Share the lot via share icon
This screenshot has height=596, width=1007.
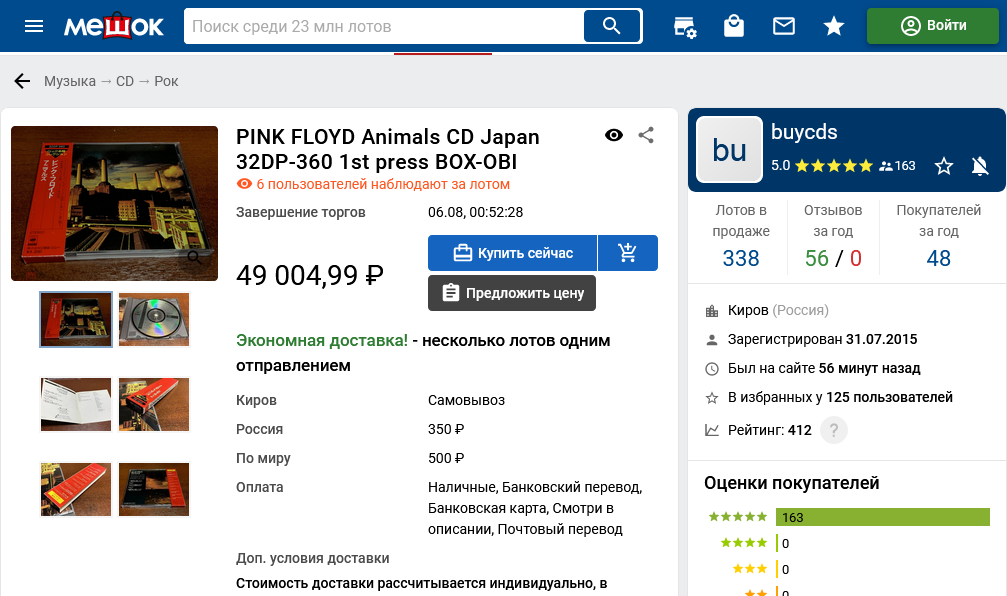646,135
